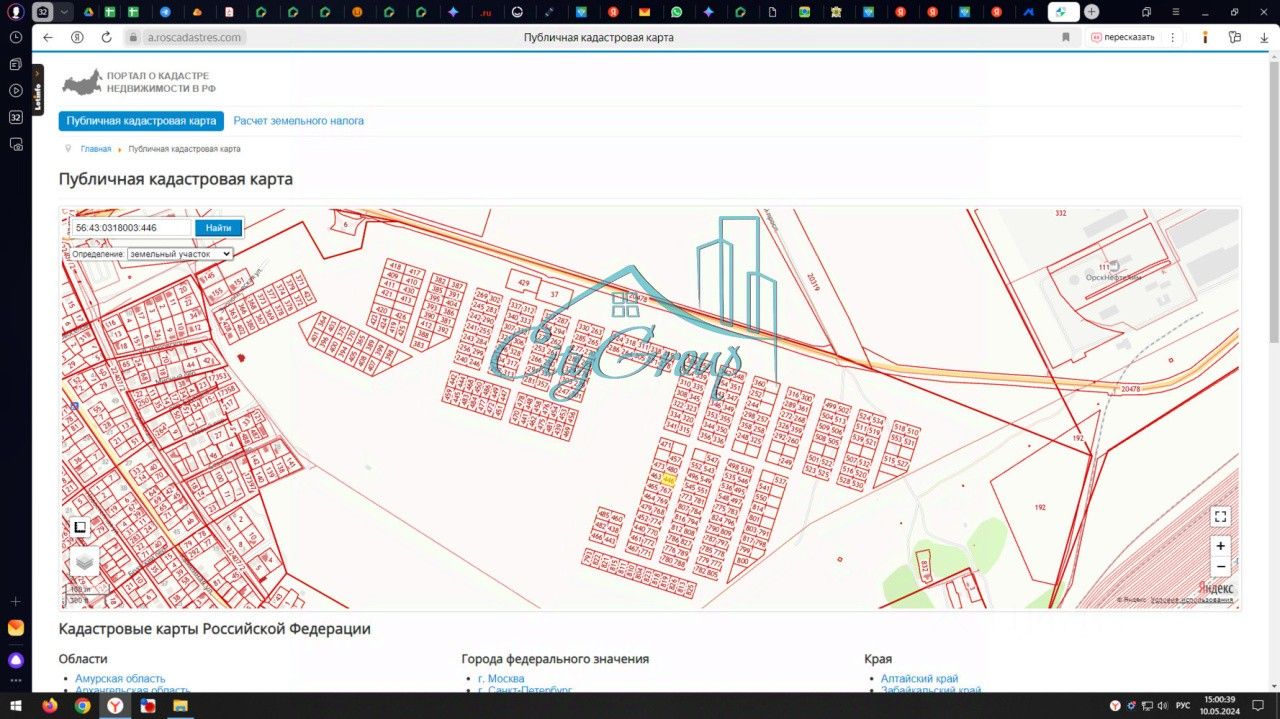Bookmark this page with the address bar icon
Image resolution: width=1280 pixels, height=719 pixels.
pyautogui.click(x=1066, y=37)
